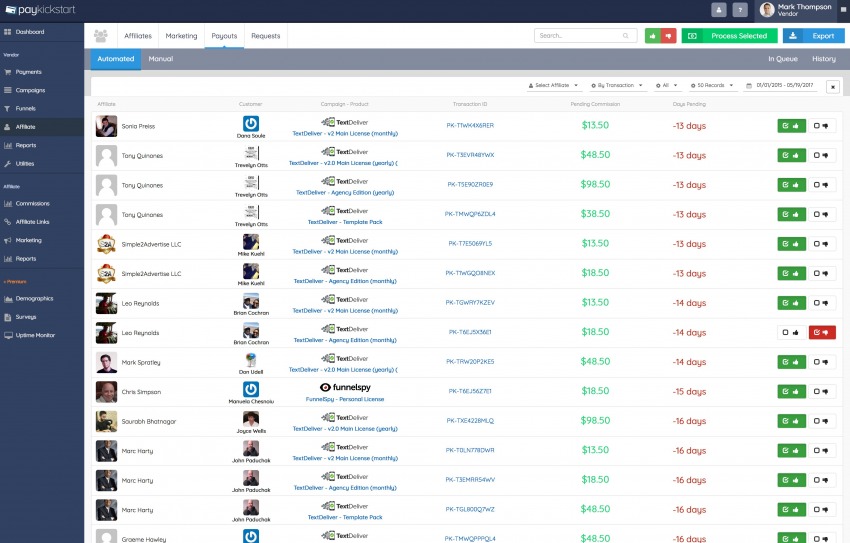Approve the $18.50 Leo Reynolds payout
This screenshot has width=850, height=543.
(x=791, y=332)
